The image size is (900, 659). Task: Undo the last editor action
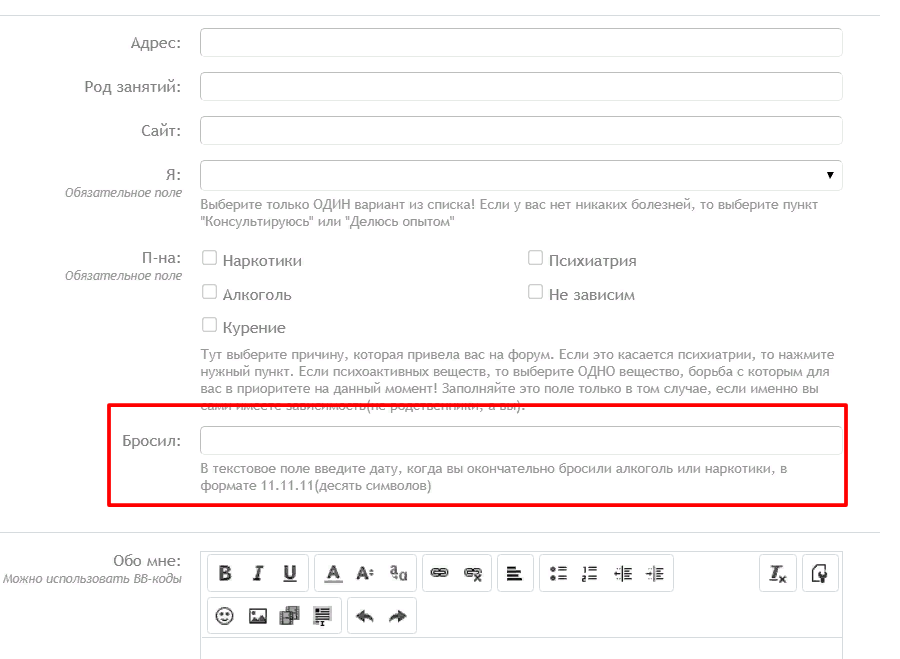coord(365,616)
